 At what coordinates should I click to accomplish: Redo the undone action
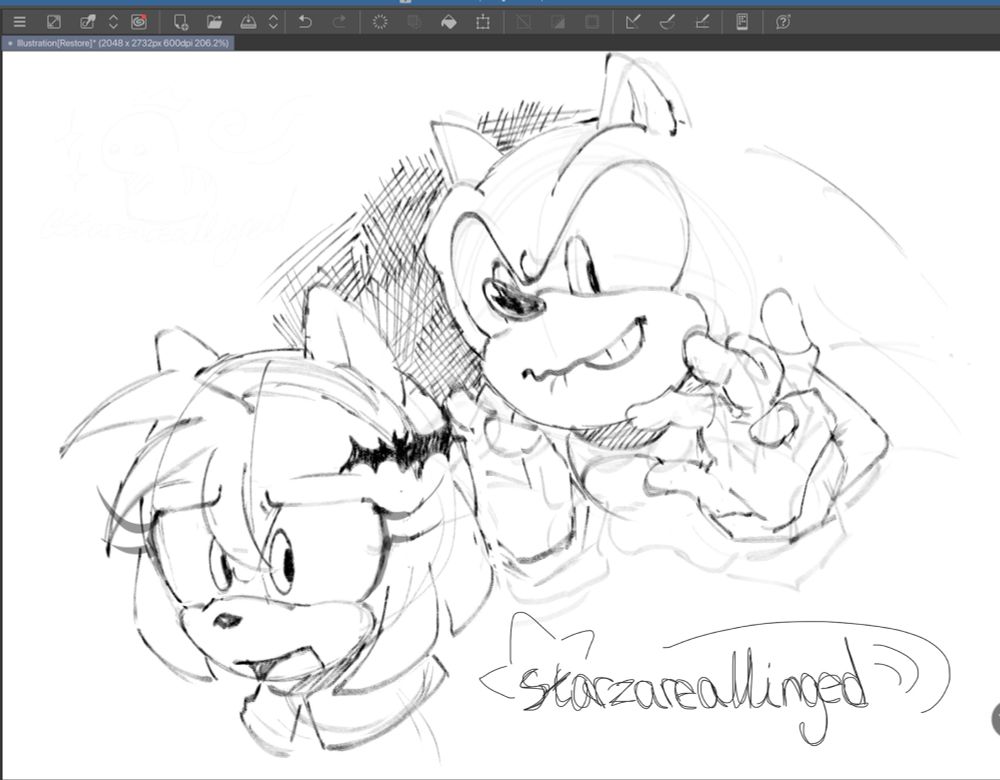point(339,22)
